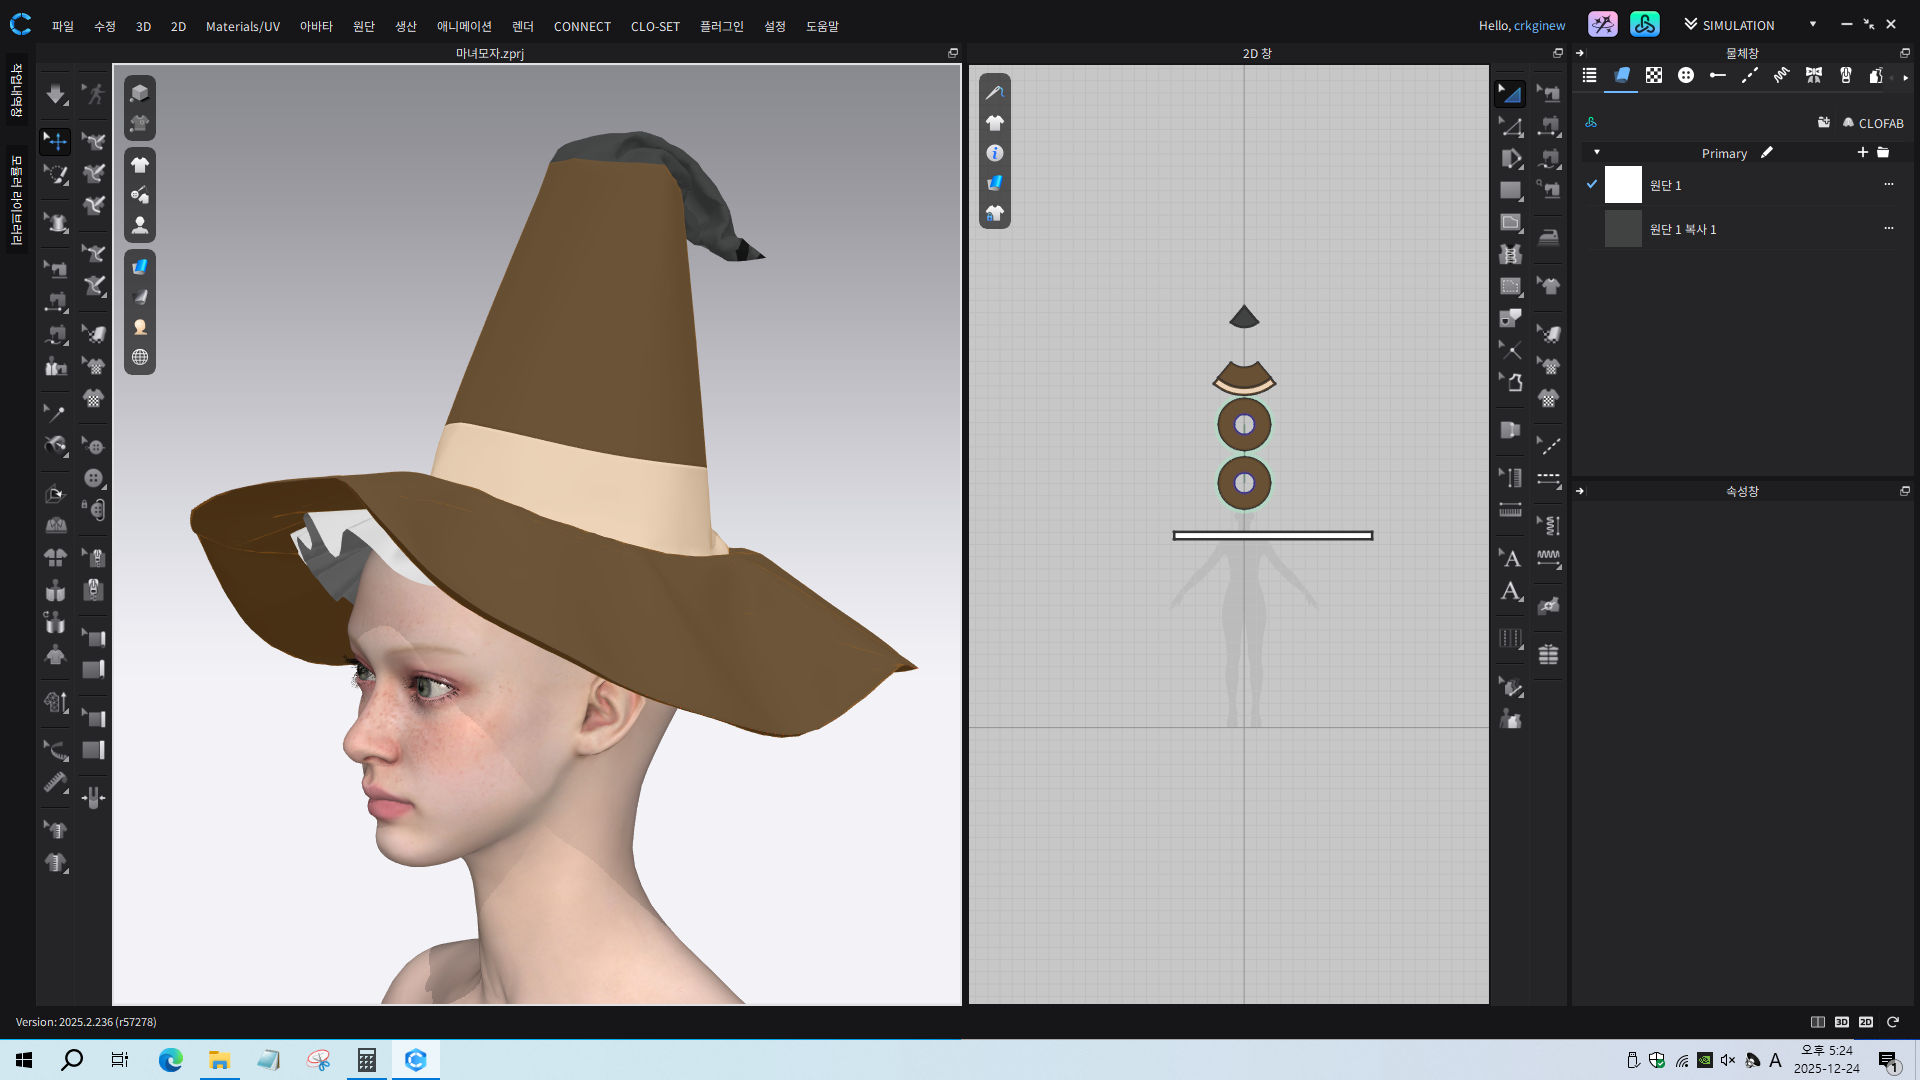
Task: Open the Button tab in the Object Browser
Action: 1685,75
